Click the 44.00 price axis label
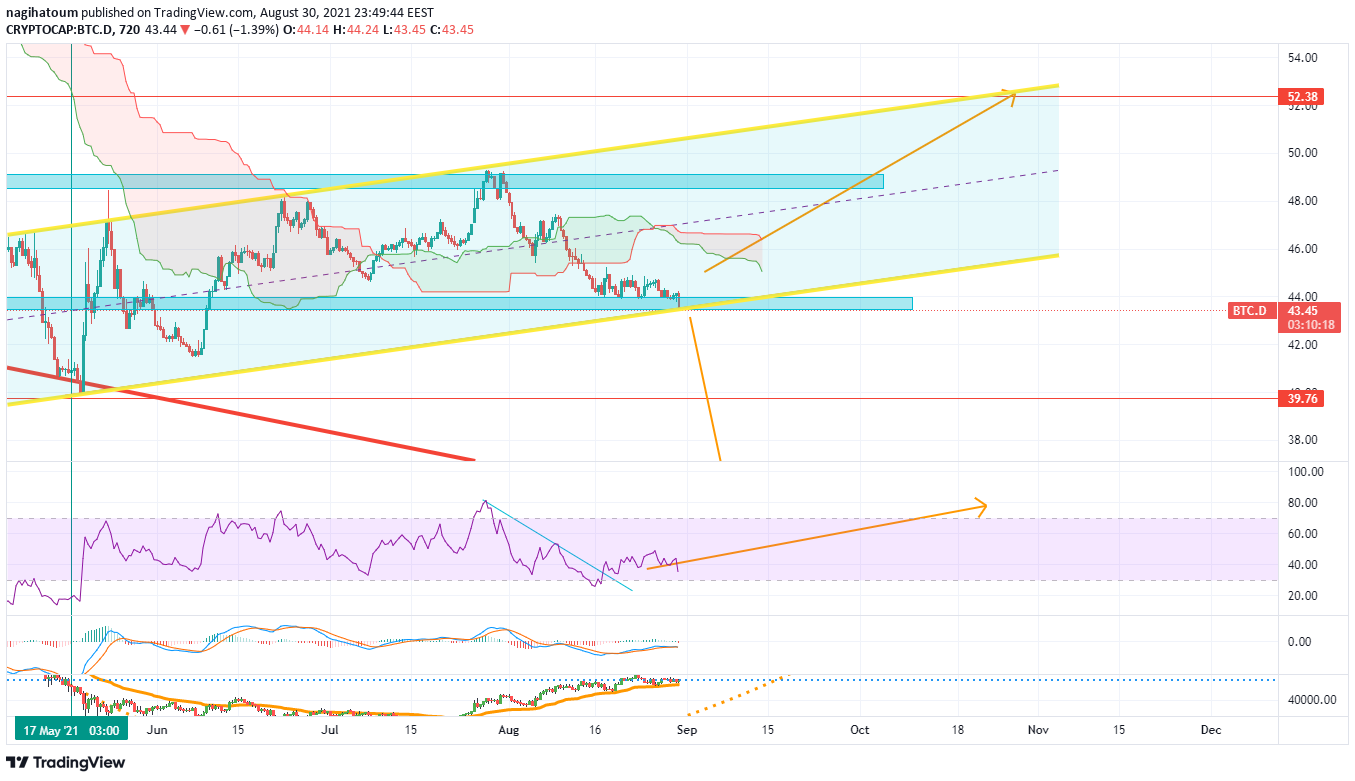Image resolution: width=1355 pixels, height=781 pixels. pyautogui.click(x=1301, y=297)
